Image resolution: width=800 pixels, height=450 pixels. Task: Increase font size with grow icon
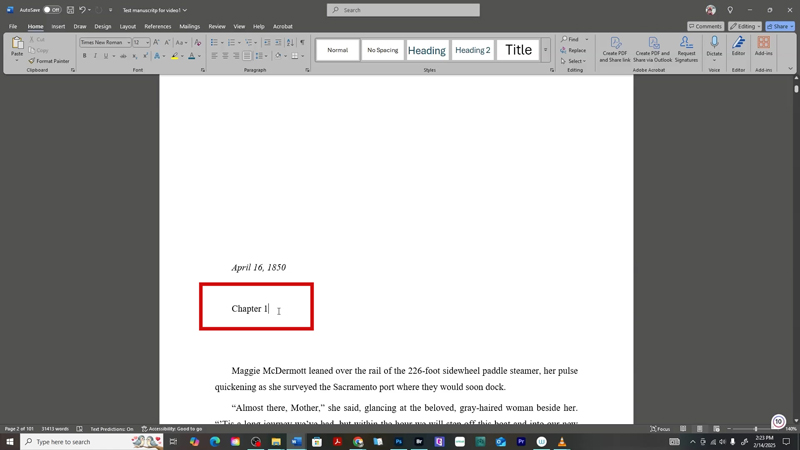pos(156,42)
